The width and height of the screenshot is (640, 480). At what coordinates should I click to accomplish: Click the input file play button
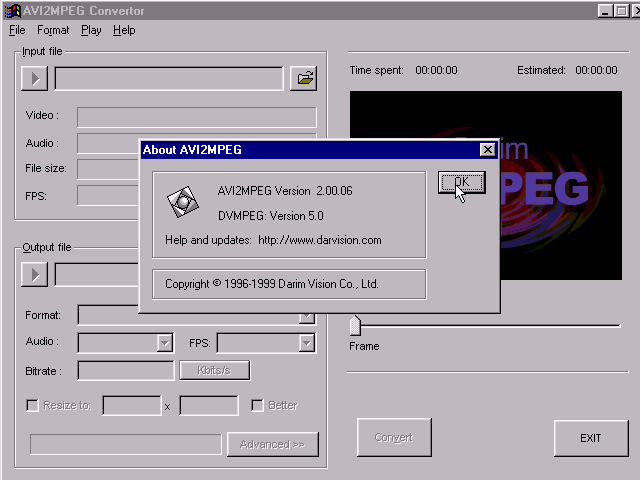[35, 78]
